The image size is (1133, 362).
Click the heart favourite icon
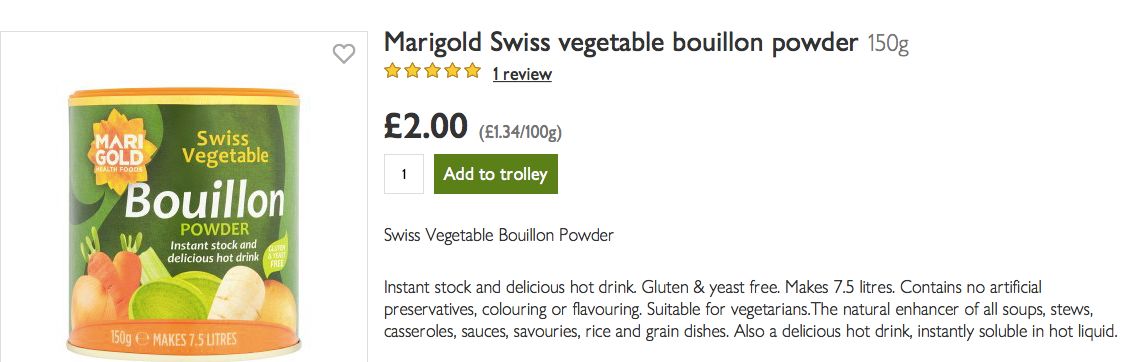(344, 53)
